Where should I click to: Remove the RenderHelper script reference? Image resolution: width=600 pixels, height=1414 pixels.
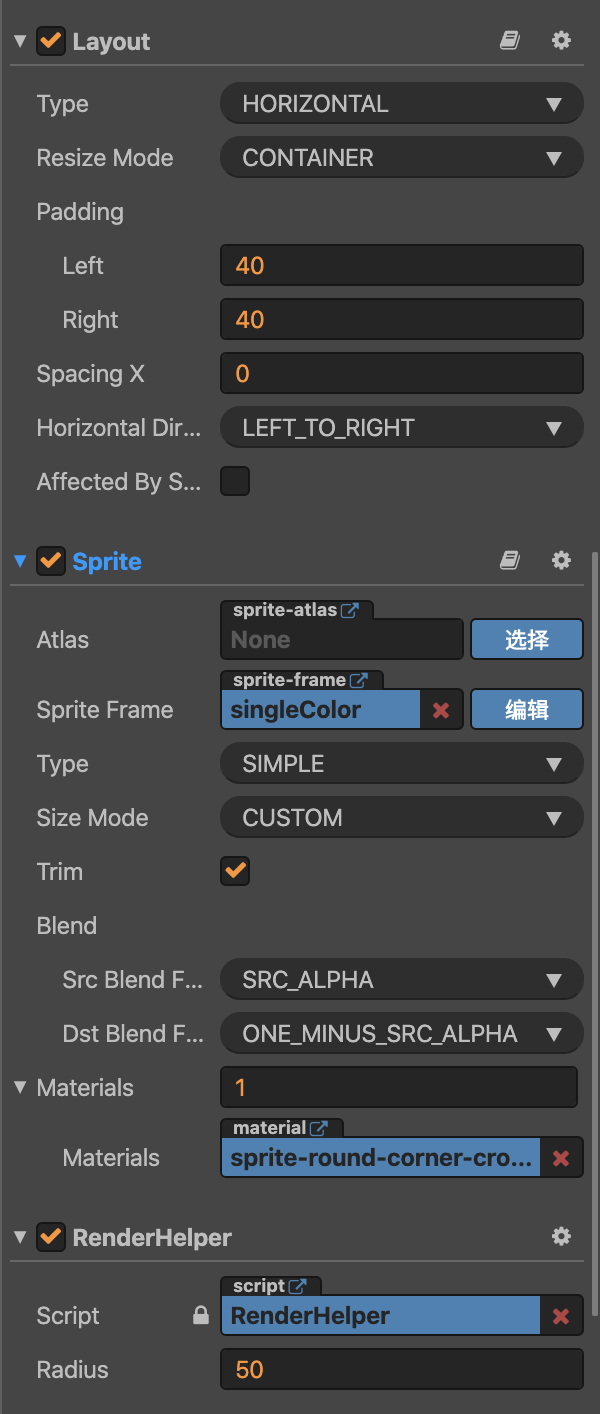pyautogui.click(x=561, y=1316)
